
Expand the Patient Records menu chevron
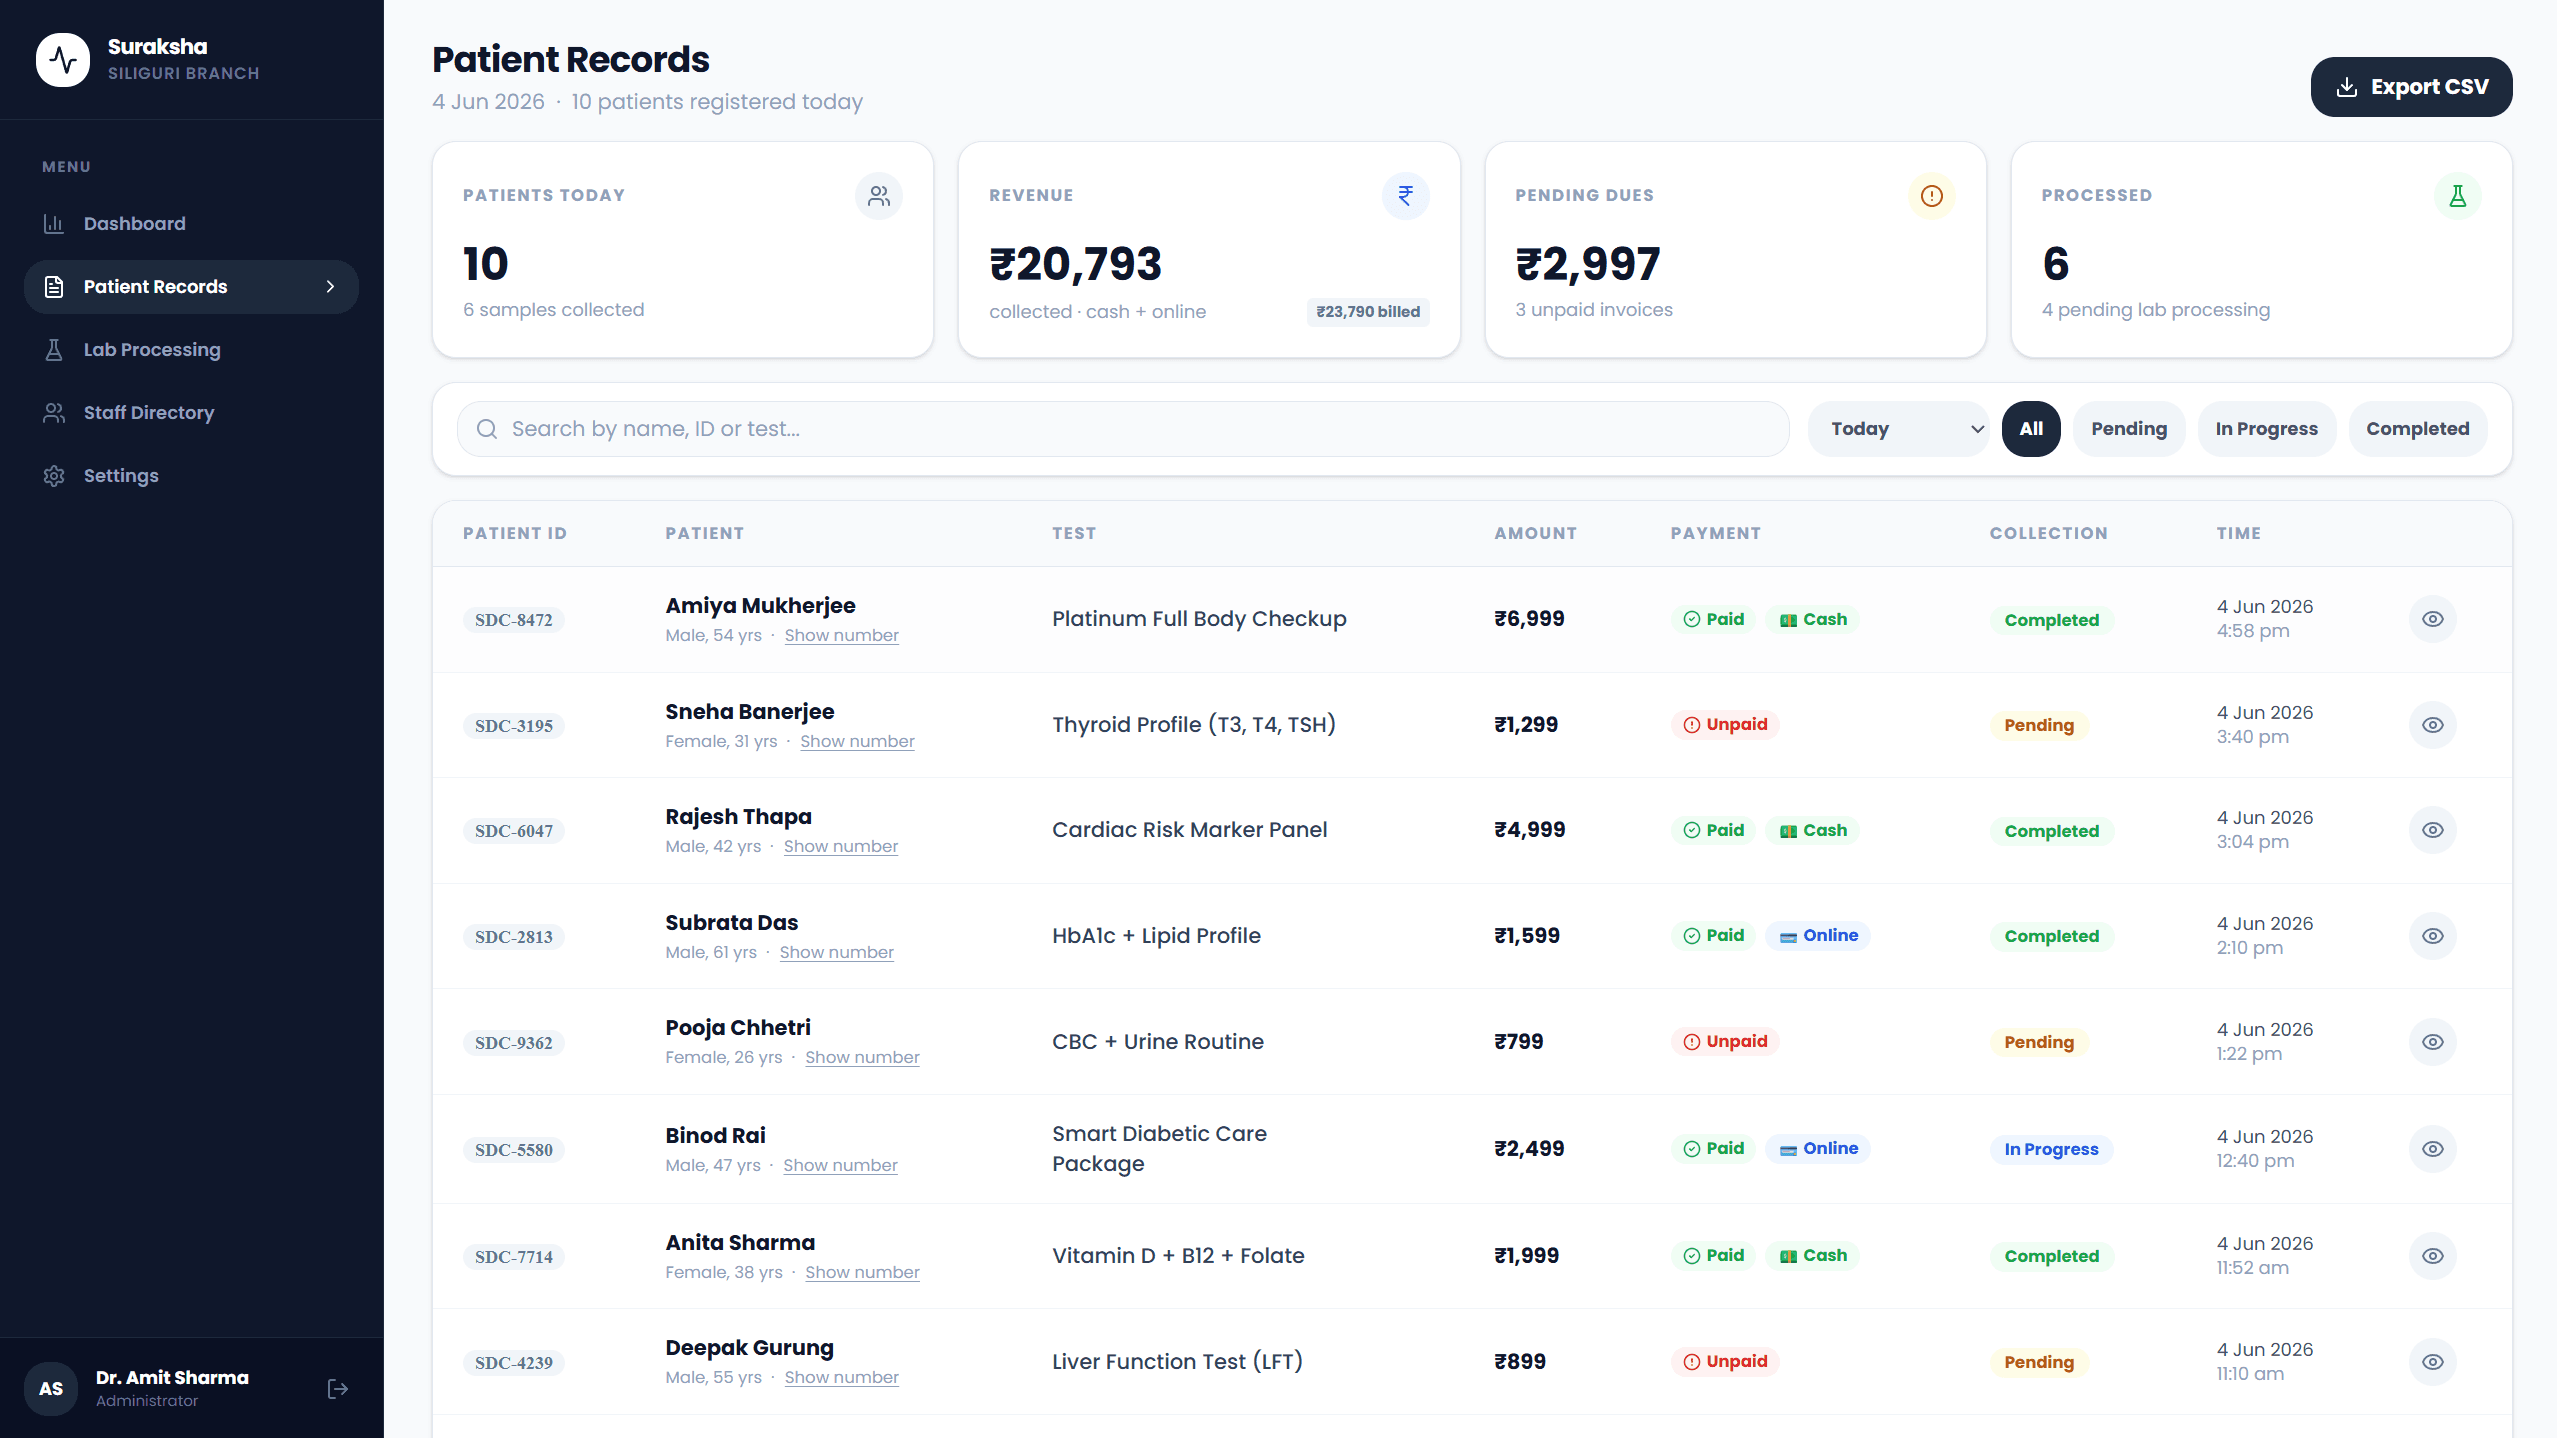330,287
